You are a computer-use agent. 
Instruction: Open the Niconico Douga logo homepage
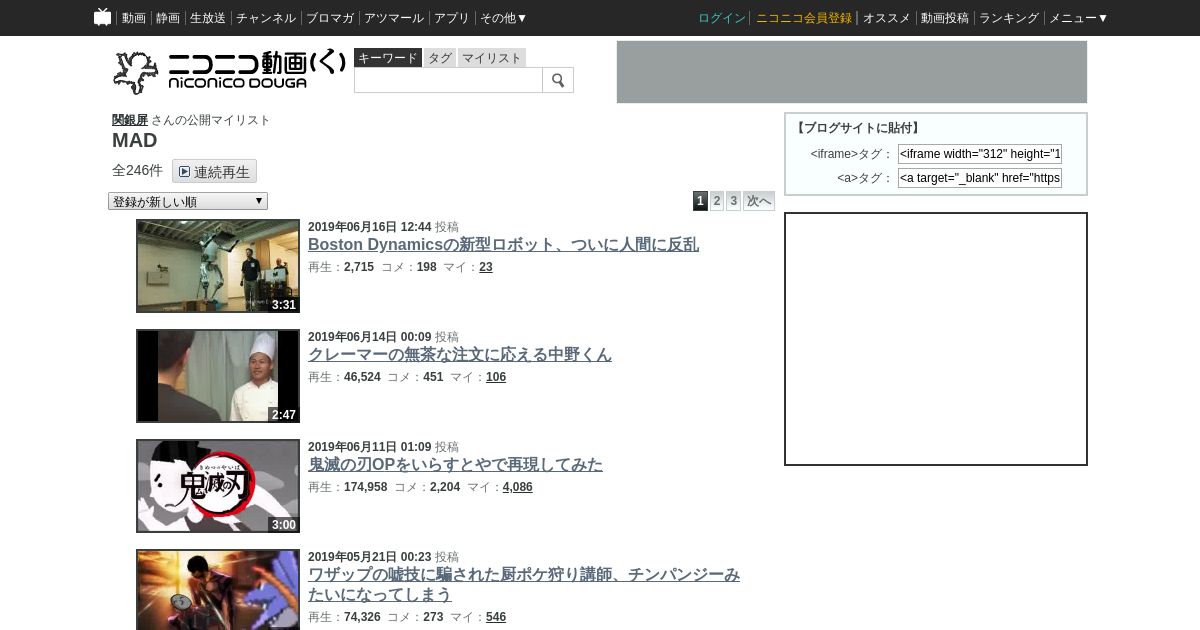click(x=230, y=72)
